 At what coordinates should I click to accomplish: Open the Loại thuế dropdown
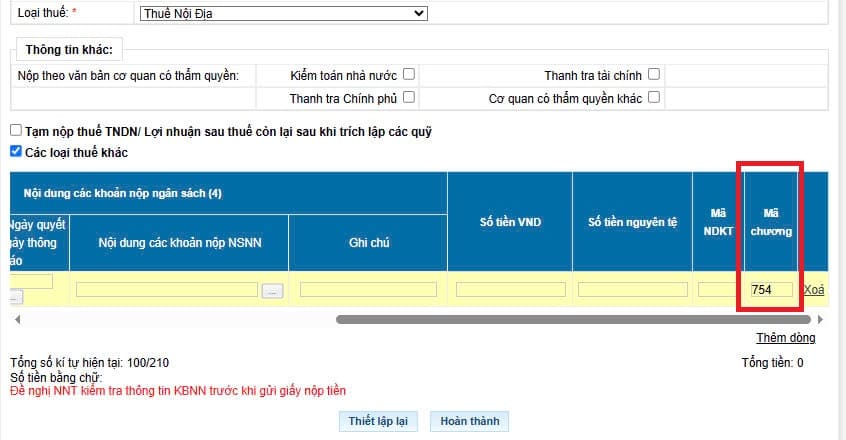[x=280, y=13]
